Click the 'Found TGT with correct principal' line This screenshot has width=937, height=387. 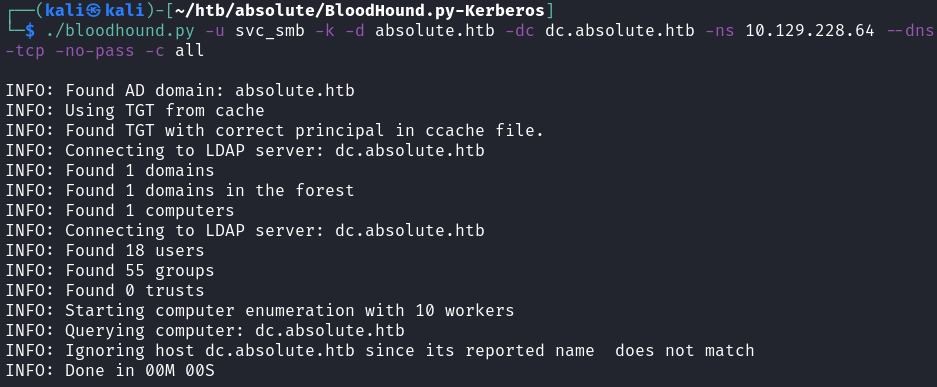(275, 131)
